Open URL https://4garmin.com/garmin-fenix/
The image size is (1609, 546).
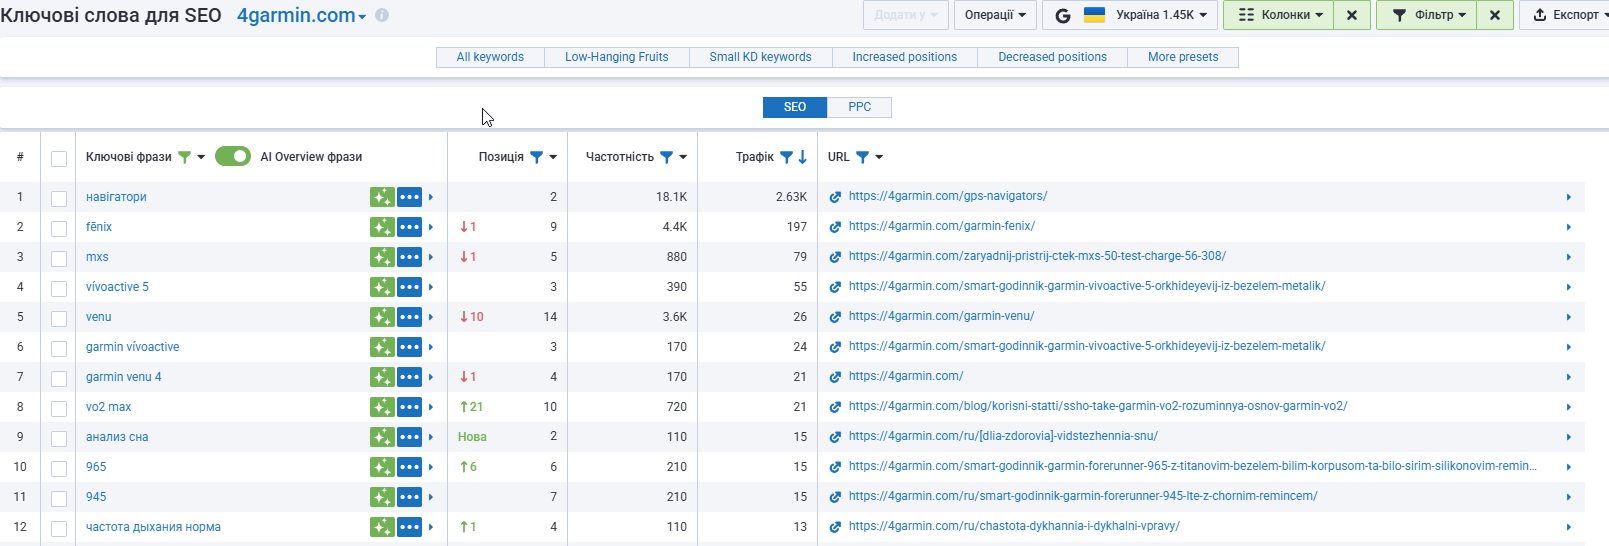(x=942, y=226)
